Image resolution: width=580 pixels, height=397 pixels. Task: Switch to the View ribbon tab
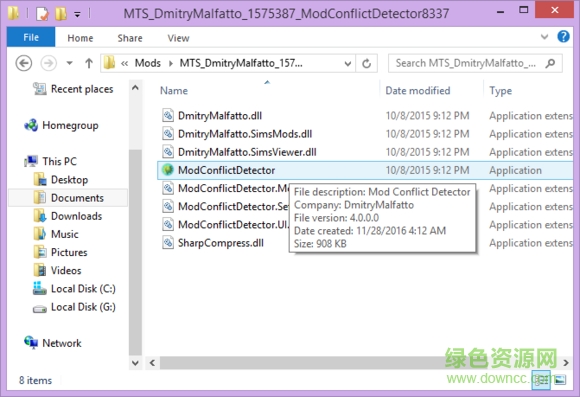[x=178, y=38]
